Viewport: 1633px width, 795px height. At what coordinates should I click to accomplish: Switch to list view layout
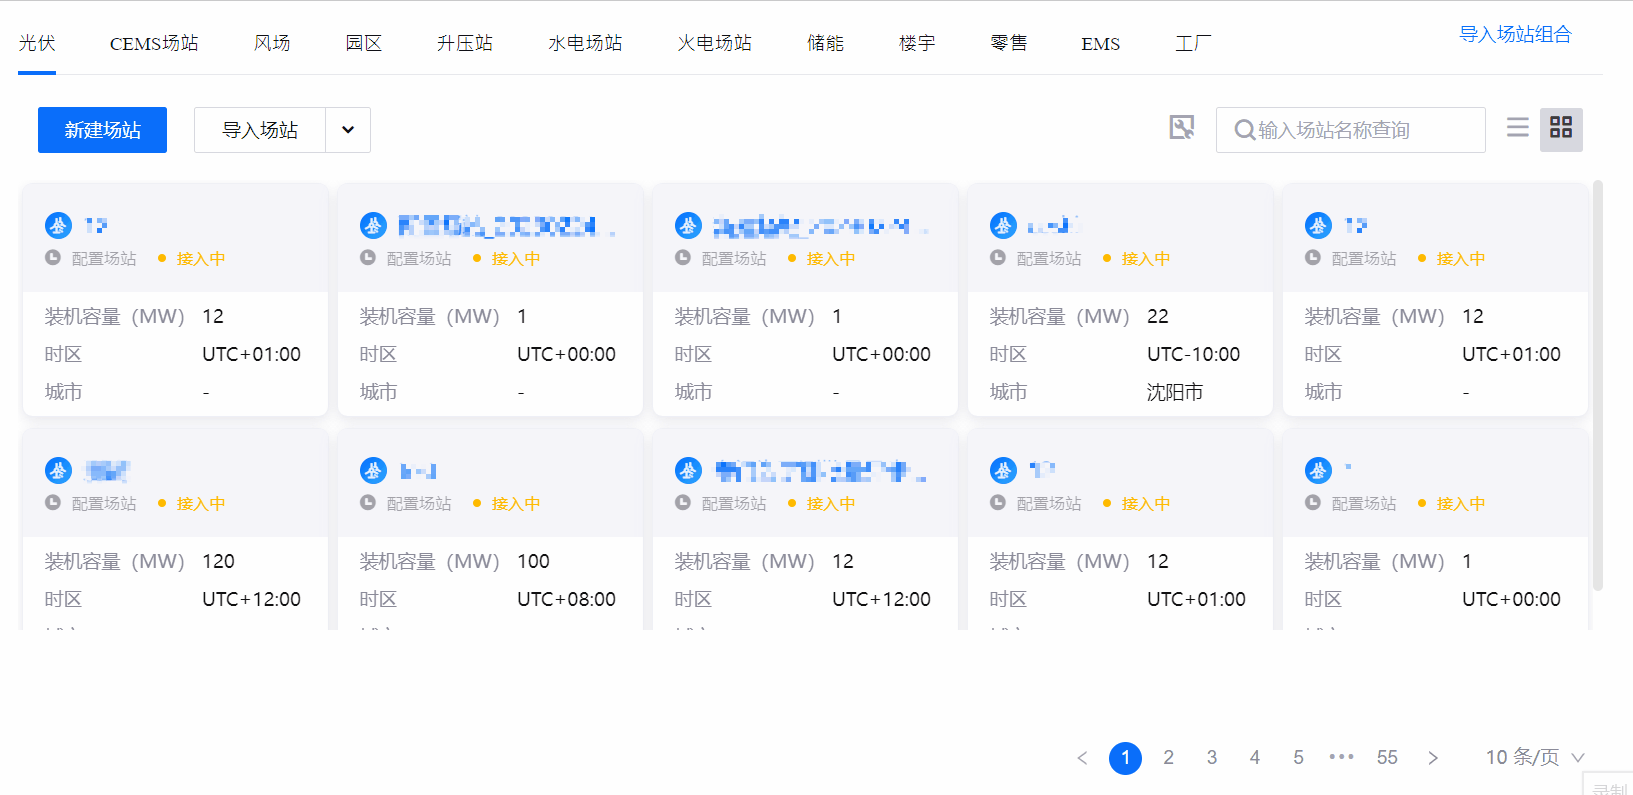point(1517,128)
